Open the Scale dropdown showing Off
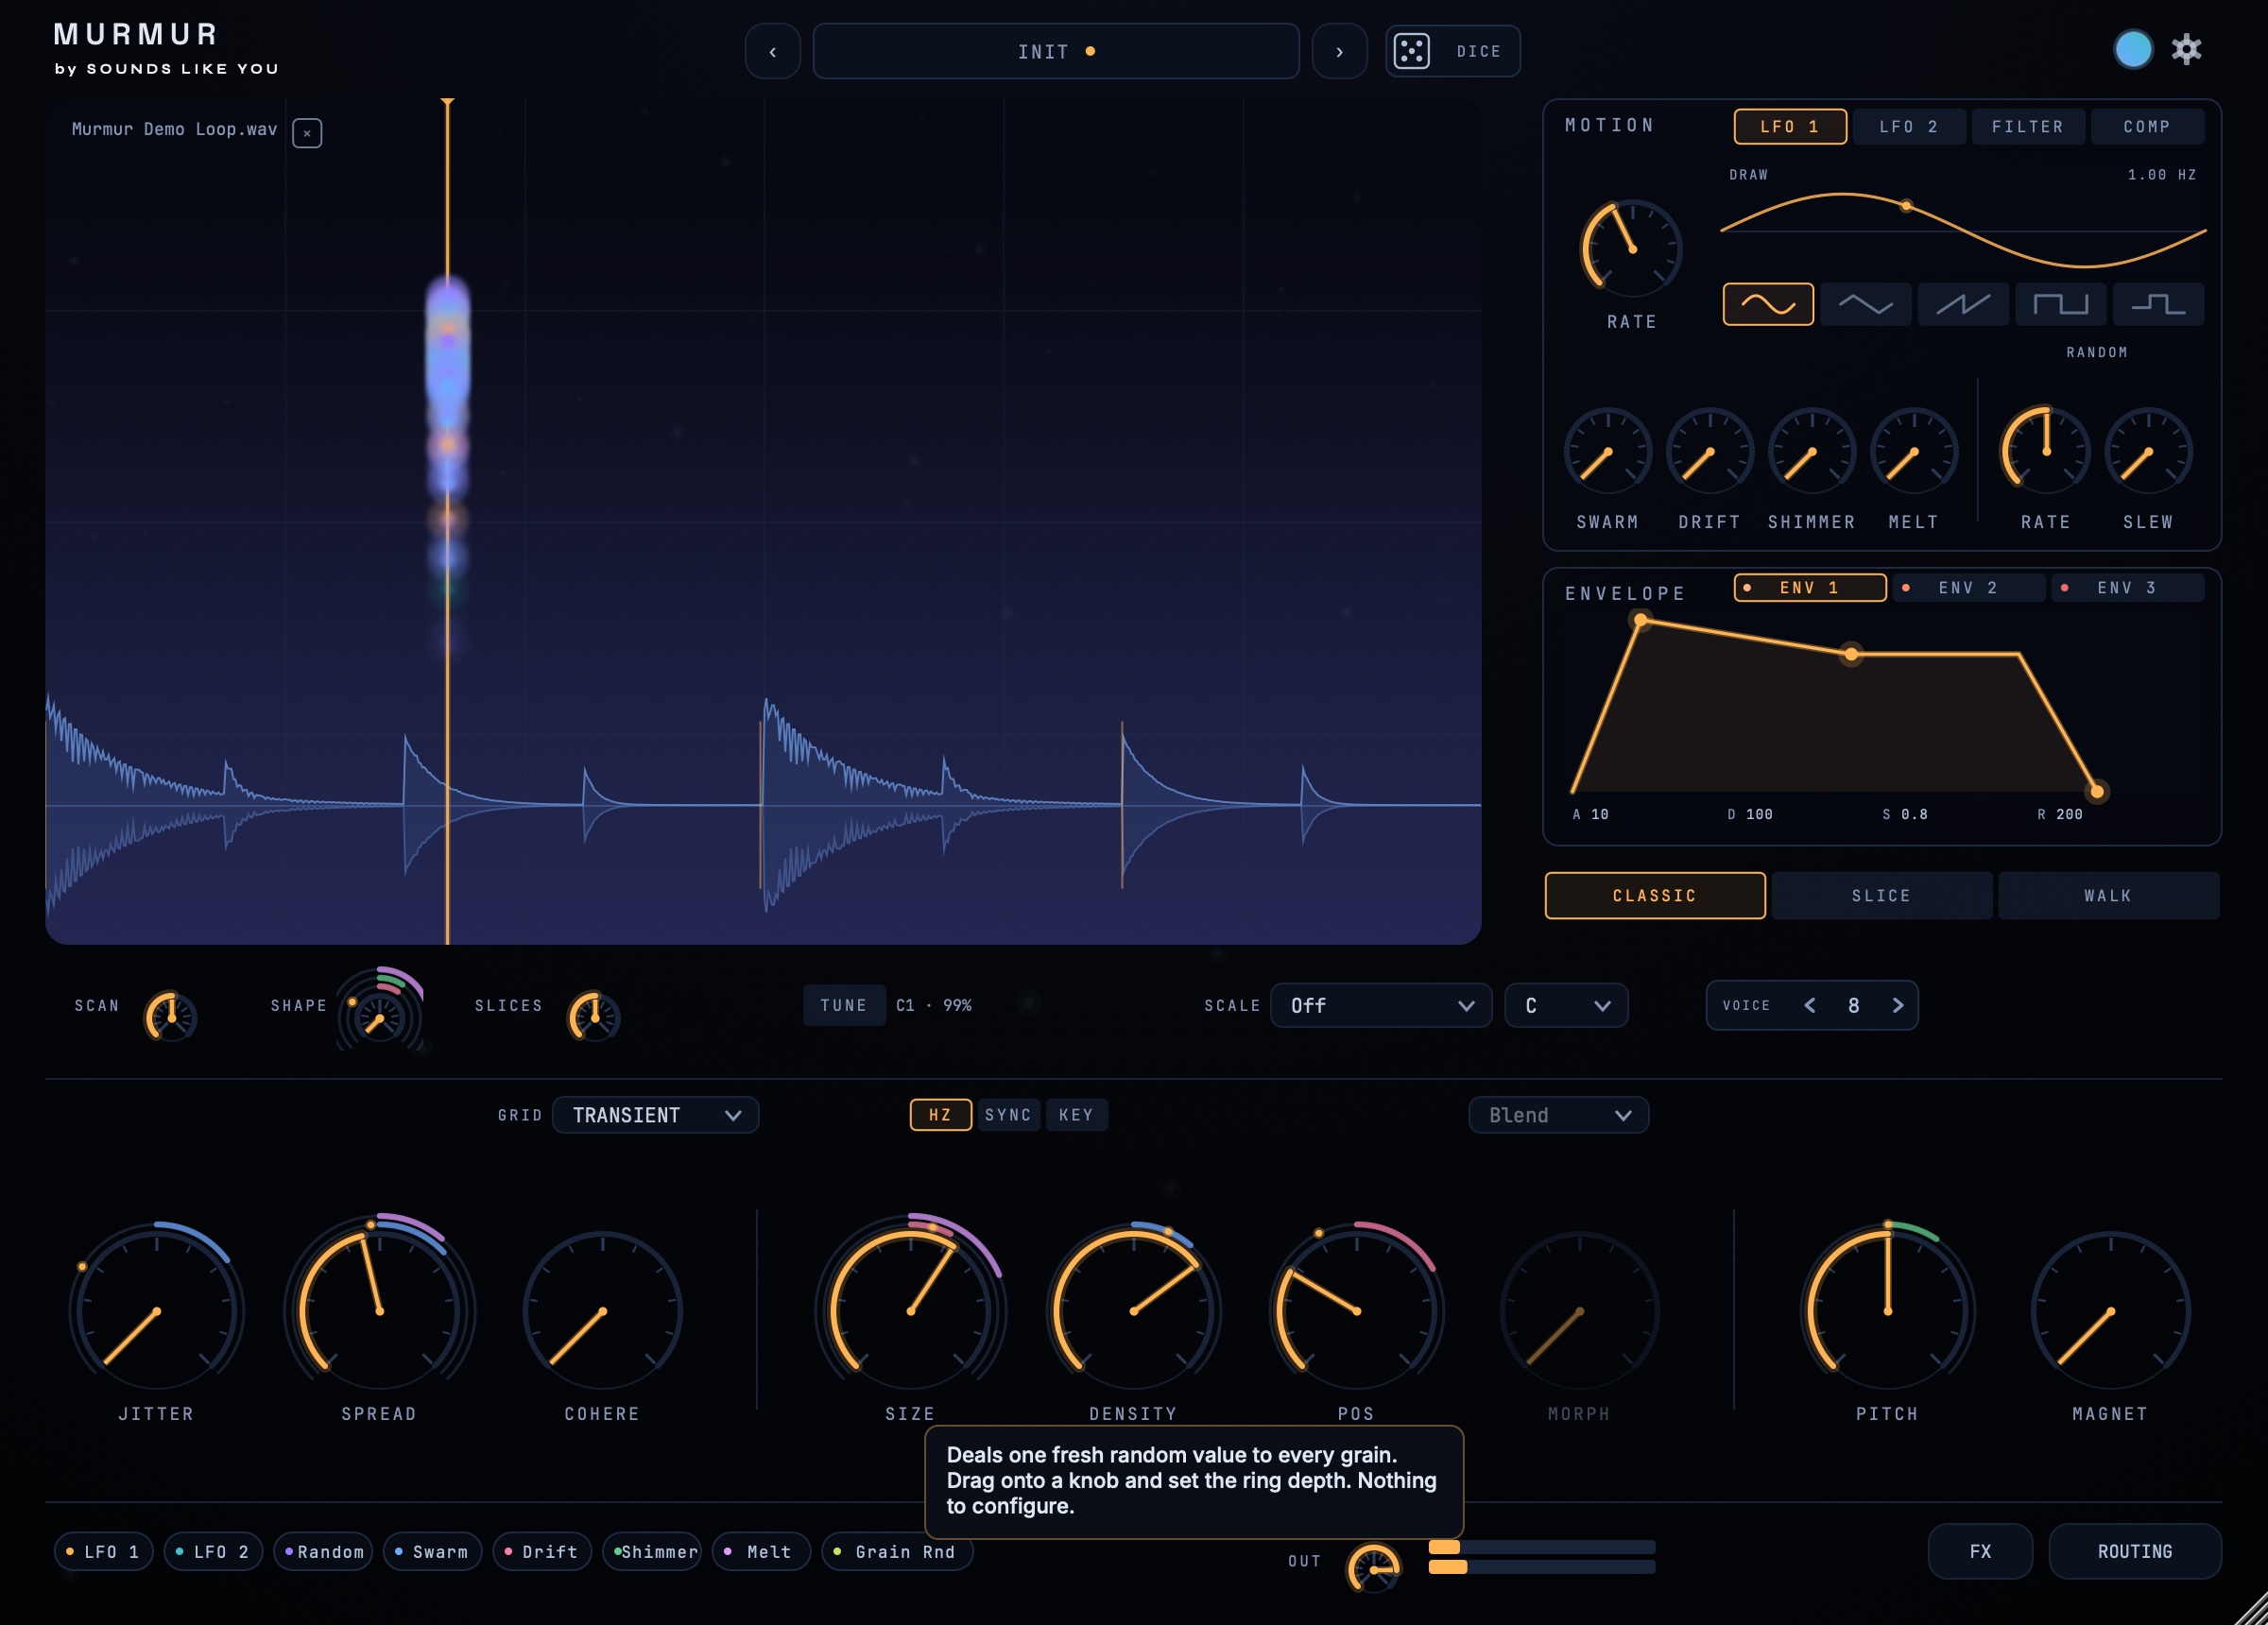Screen dimensions: 2268x1625 [x=1381, y=1005]
